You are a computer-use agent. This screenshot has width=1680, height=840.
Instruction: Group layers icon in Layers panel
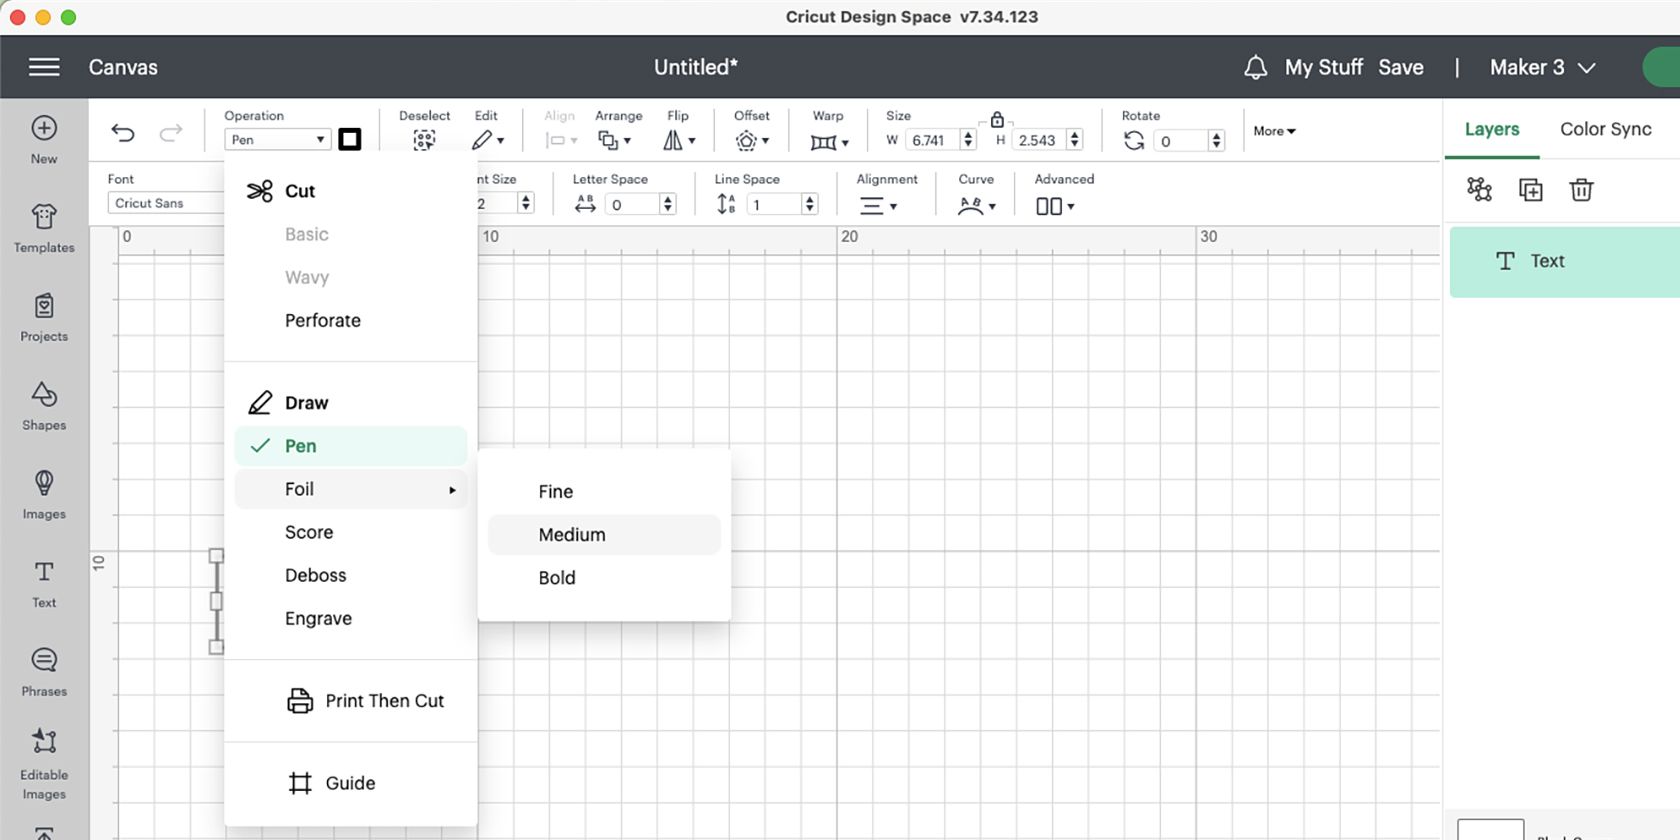1479,189
